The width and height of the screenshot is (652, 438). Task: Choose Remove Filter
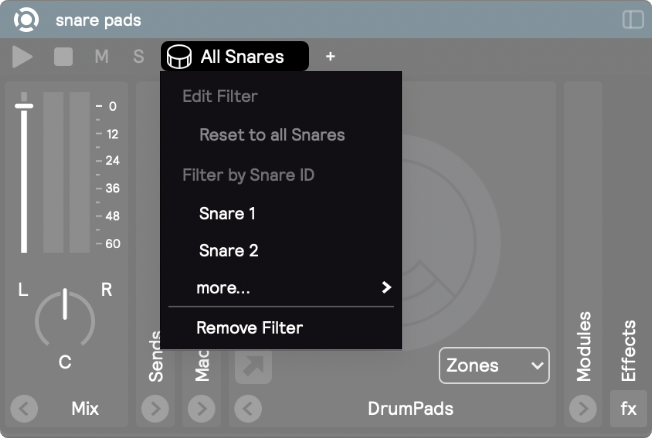click(x=249, y=327)
